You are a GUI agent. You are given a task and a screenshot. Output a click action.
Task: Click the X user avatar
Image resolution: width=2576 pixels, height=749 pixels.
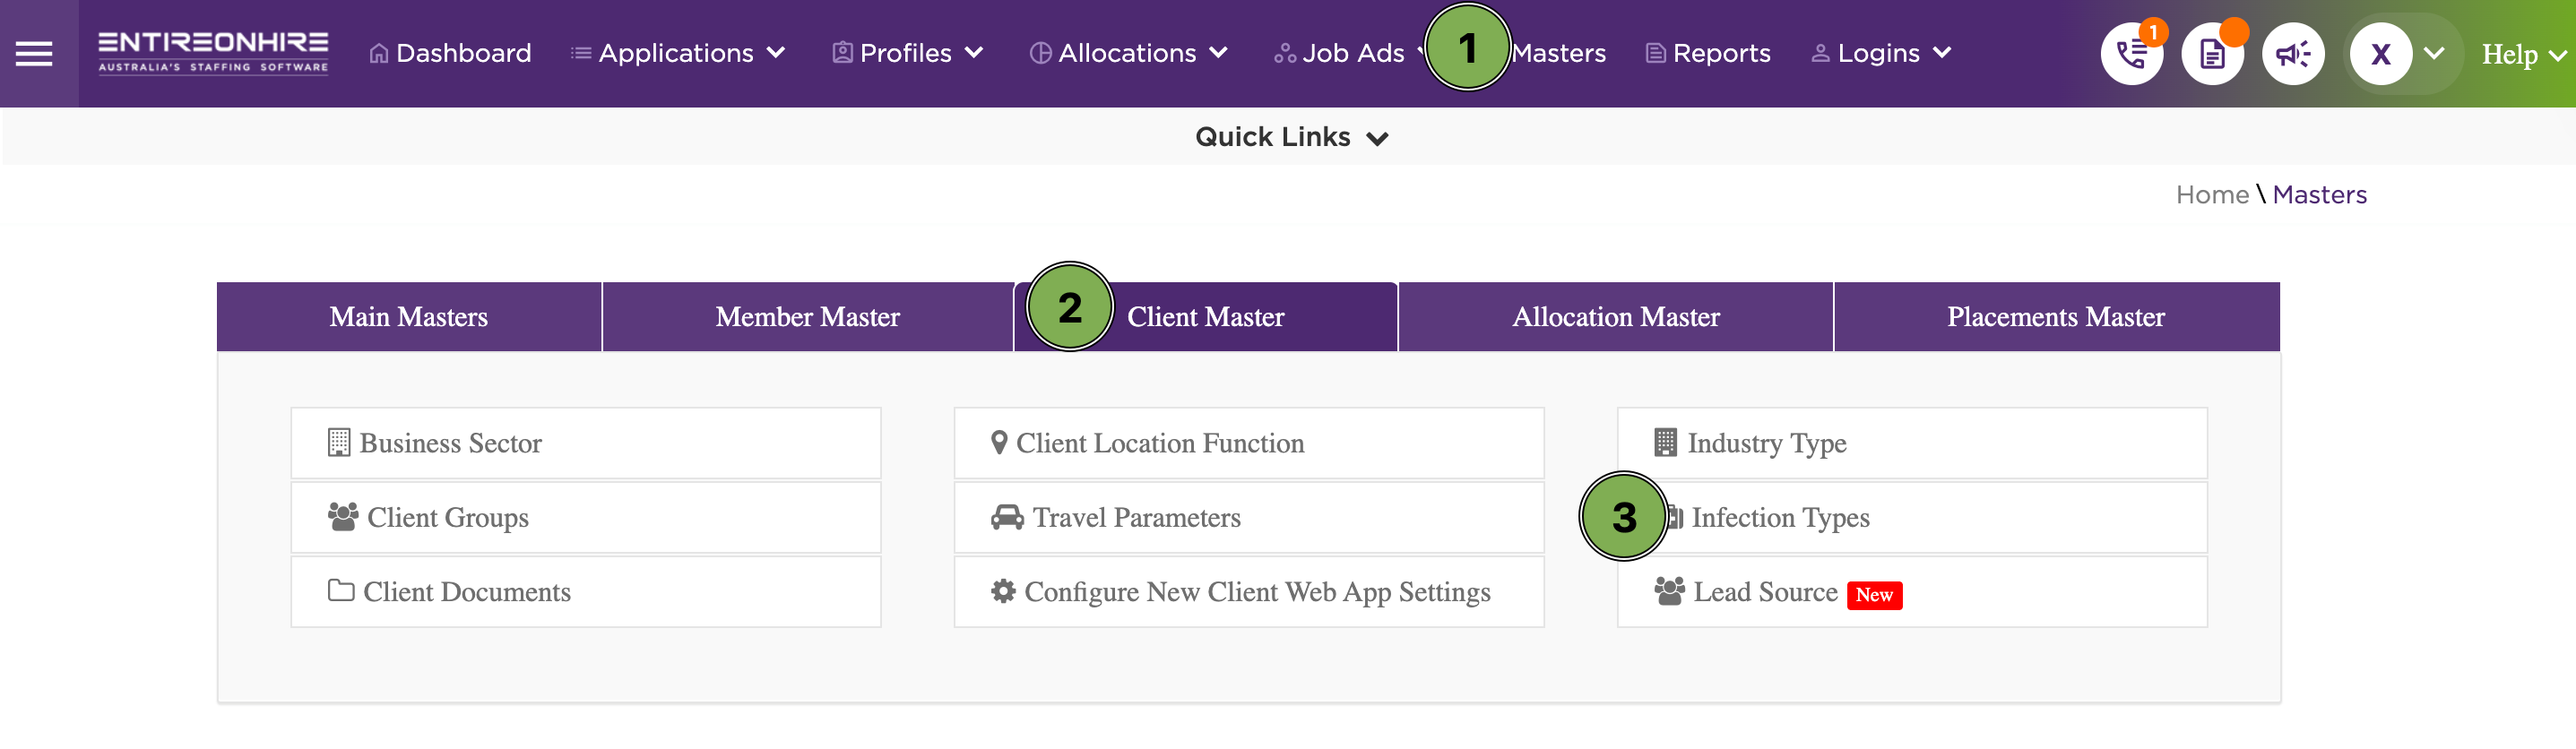pyautogui.click(x=2381, y=53)
